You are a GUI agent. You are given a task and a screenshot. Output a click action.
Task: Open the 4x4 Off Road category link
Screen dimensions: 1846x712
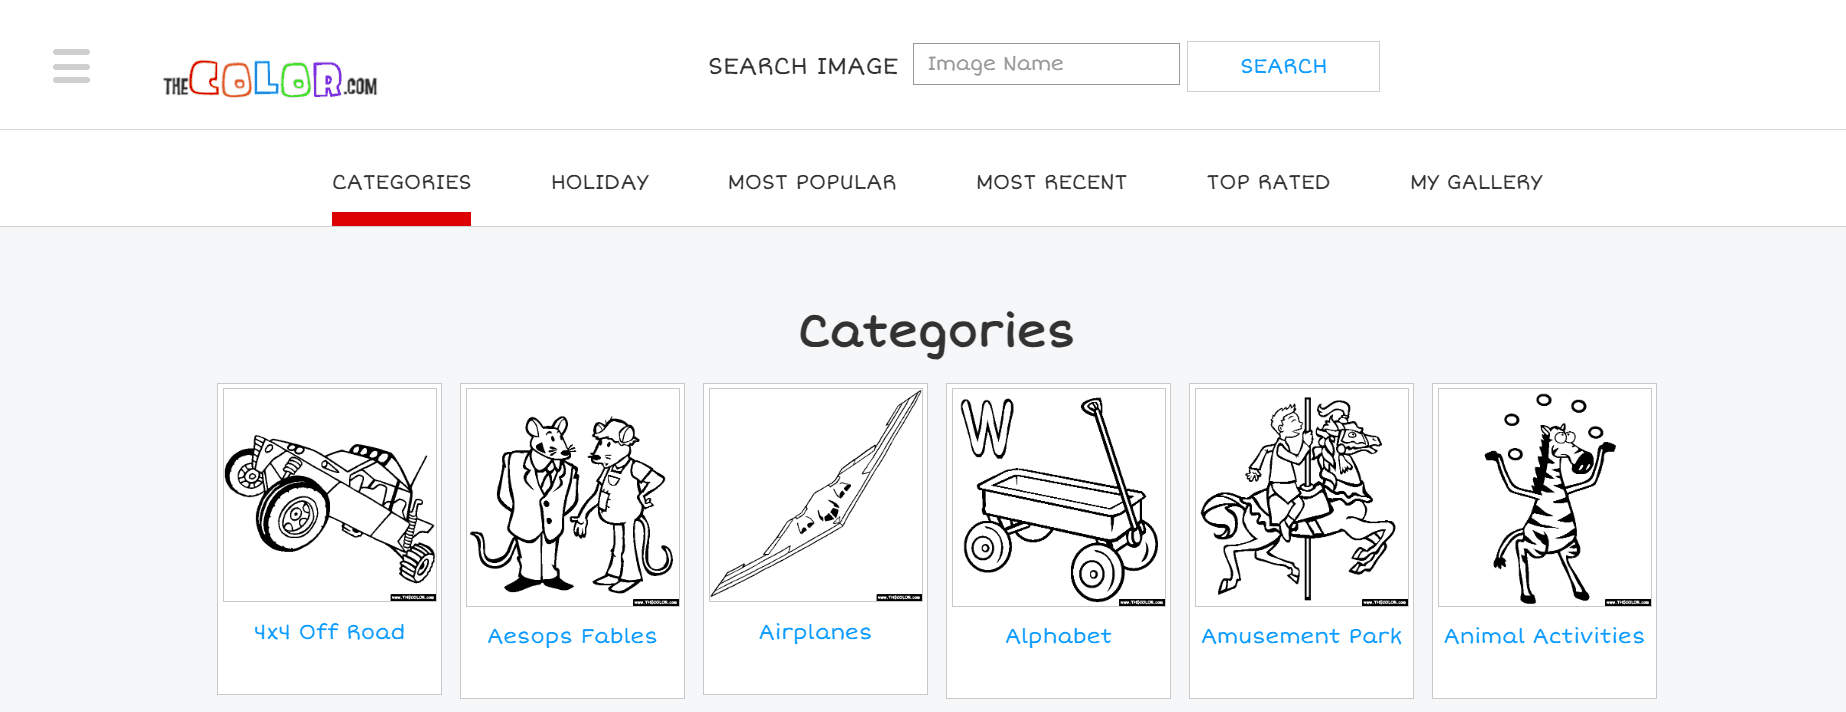(329, 631)
